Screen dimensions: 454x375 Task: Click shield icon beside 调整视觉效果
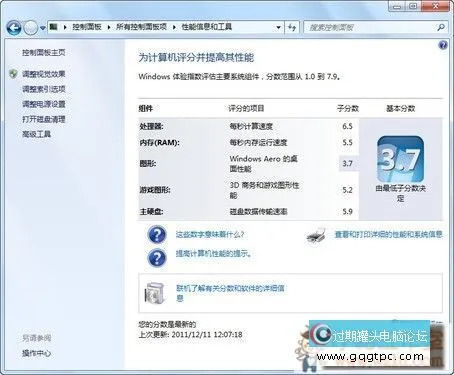[13, 74]
